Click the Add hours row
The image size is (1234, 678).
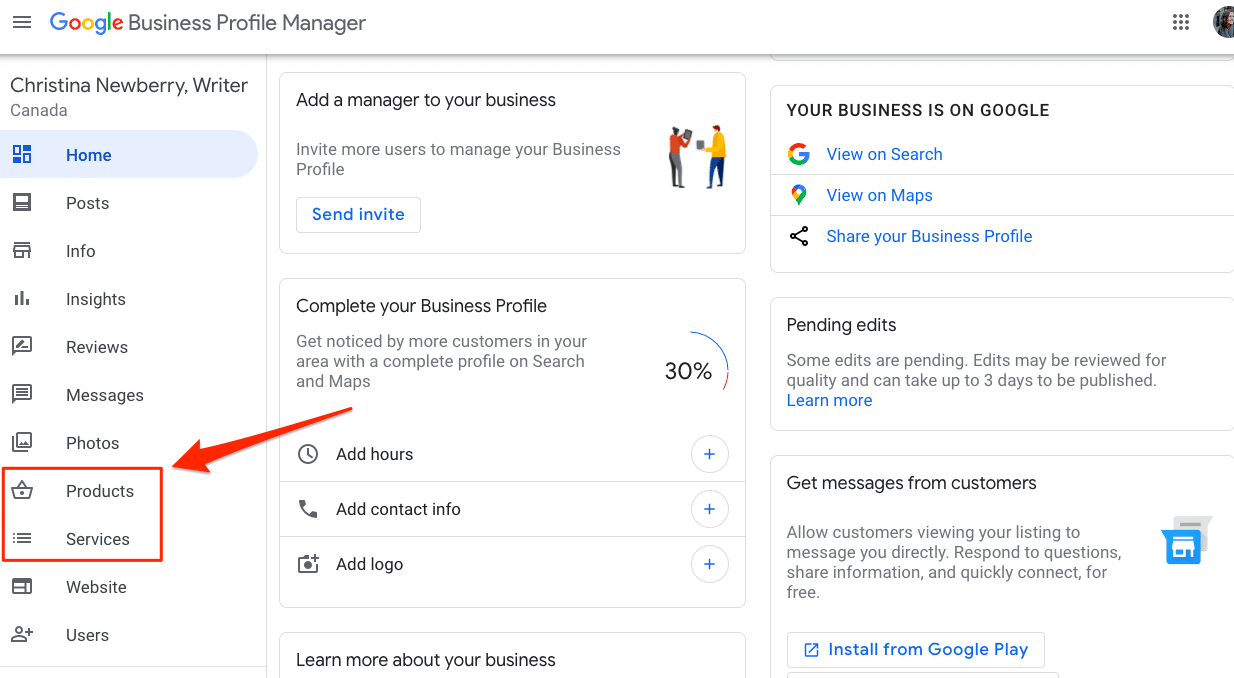pos(512,454)
